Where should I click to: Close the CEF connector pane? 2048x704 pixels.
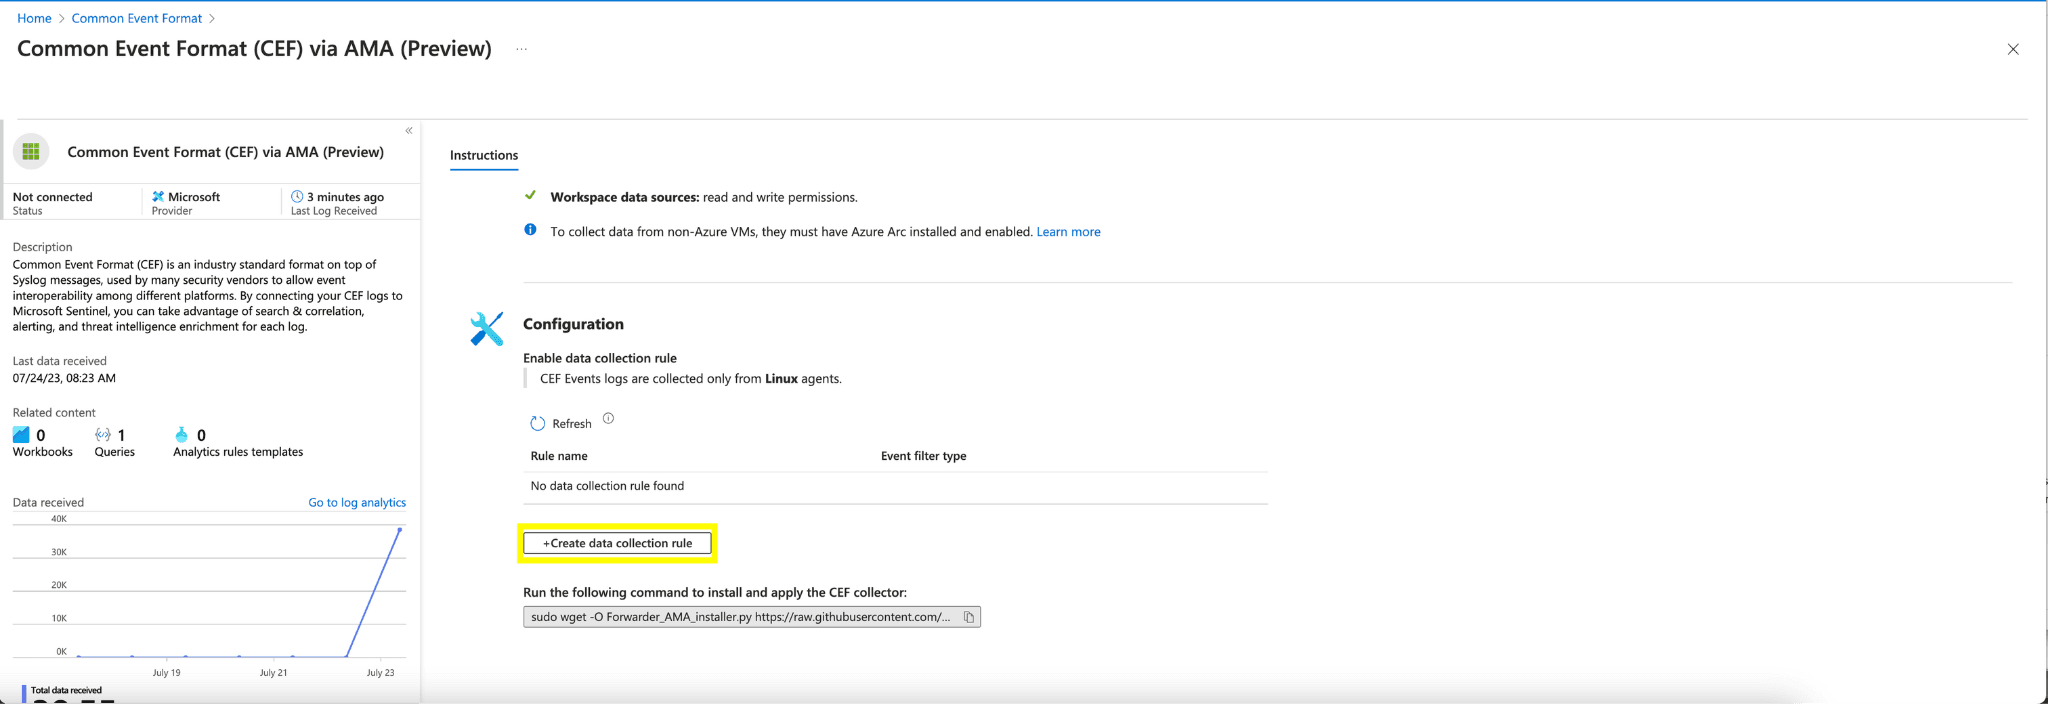coord(2012,49)
